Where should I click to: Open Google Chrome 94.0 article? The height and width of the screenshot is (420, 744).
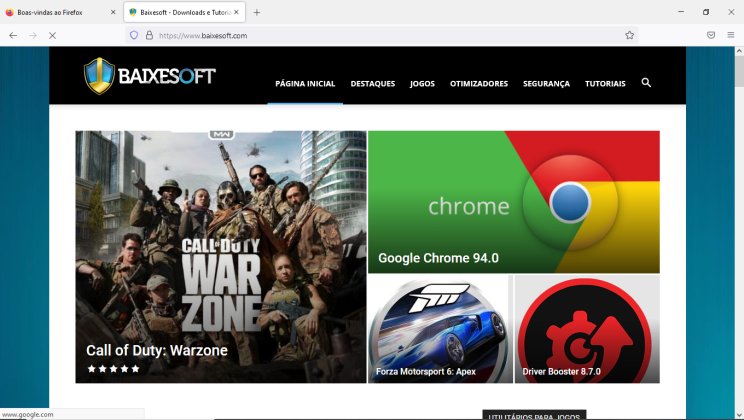(513, 202)
